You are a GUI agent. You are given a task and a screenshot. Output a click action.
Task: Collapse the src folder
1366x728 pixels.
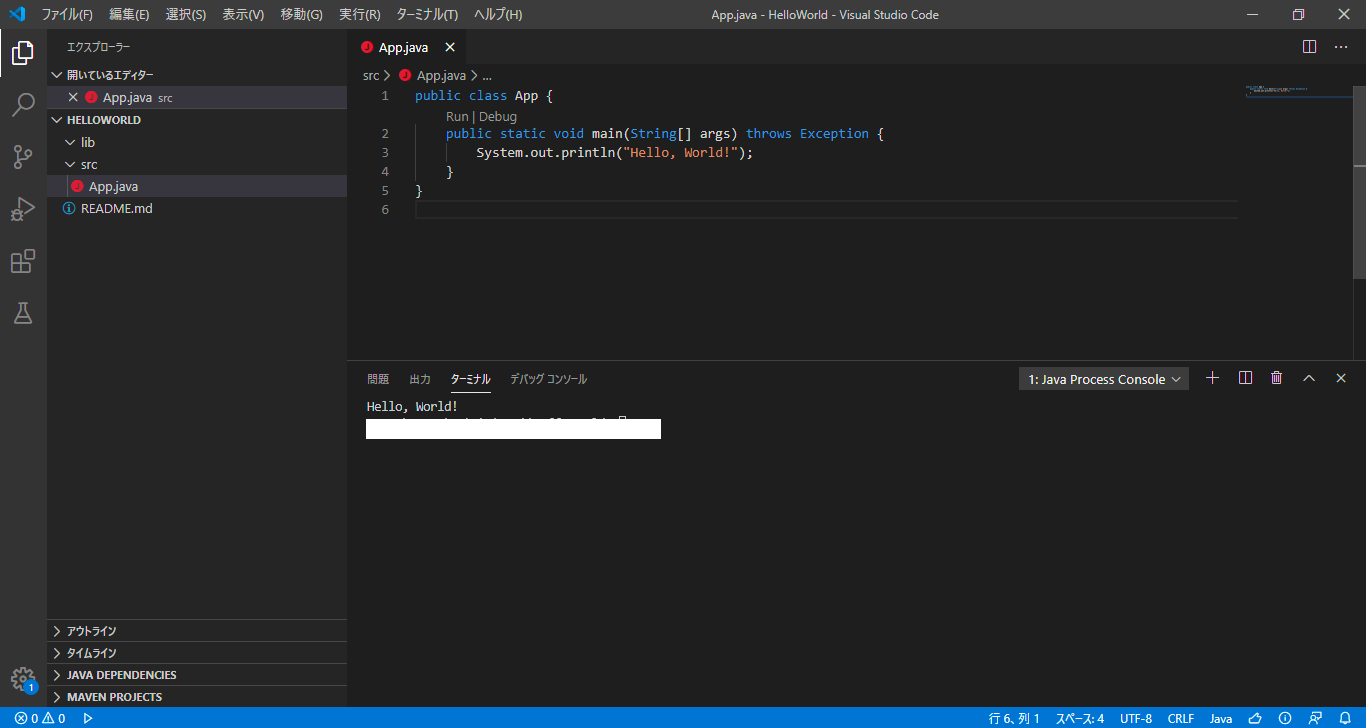(x=197, y=164)
